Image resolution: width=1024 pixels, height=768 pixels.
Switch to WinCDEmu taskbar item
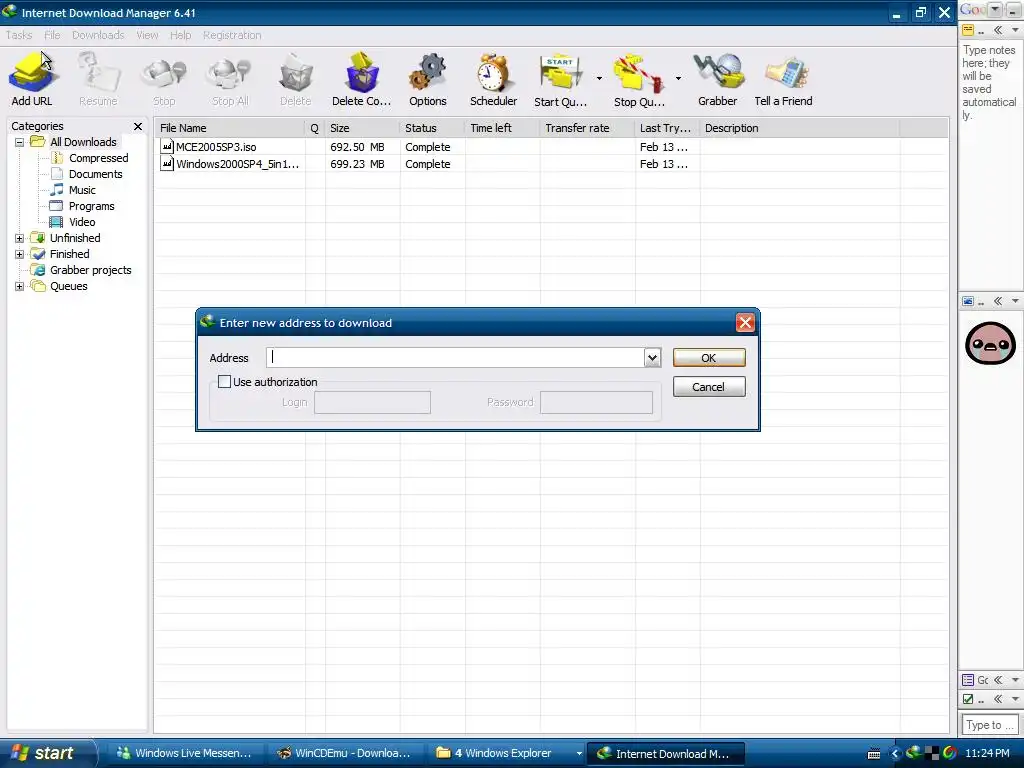point(344,753)
